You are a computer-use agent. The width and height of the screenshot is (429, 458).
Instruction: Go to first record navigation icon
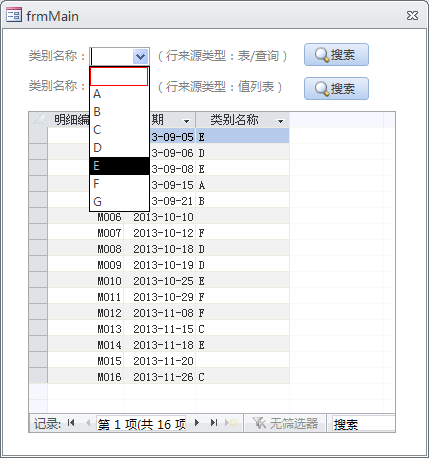[x=71, y=423]
